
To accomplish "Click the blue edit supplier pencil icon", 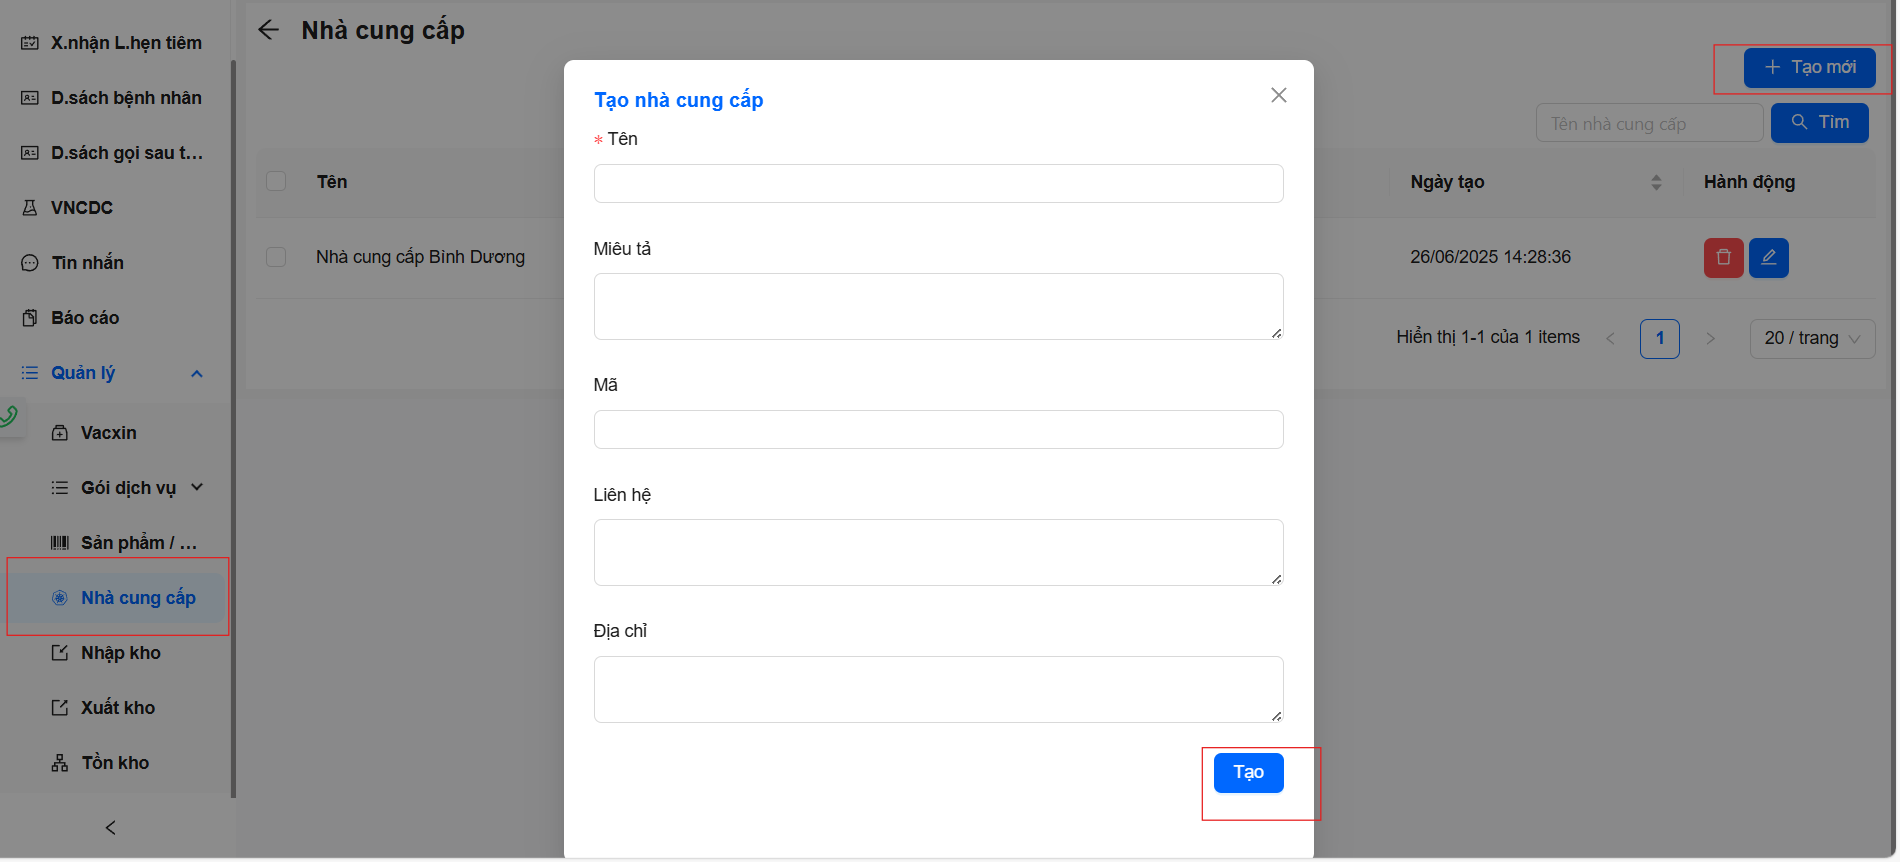I will click(x=1768, y=258).
